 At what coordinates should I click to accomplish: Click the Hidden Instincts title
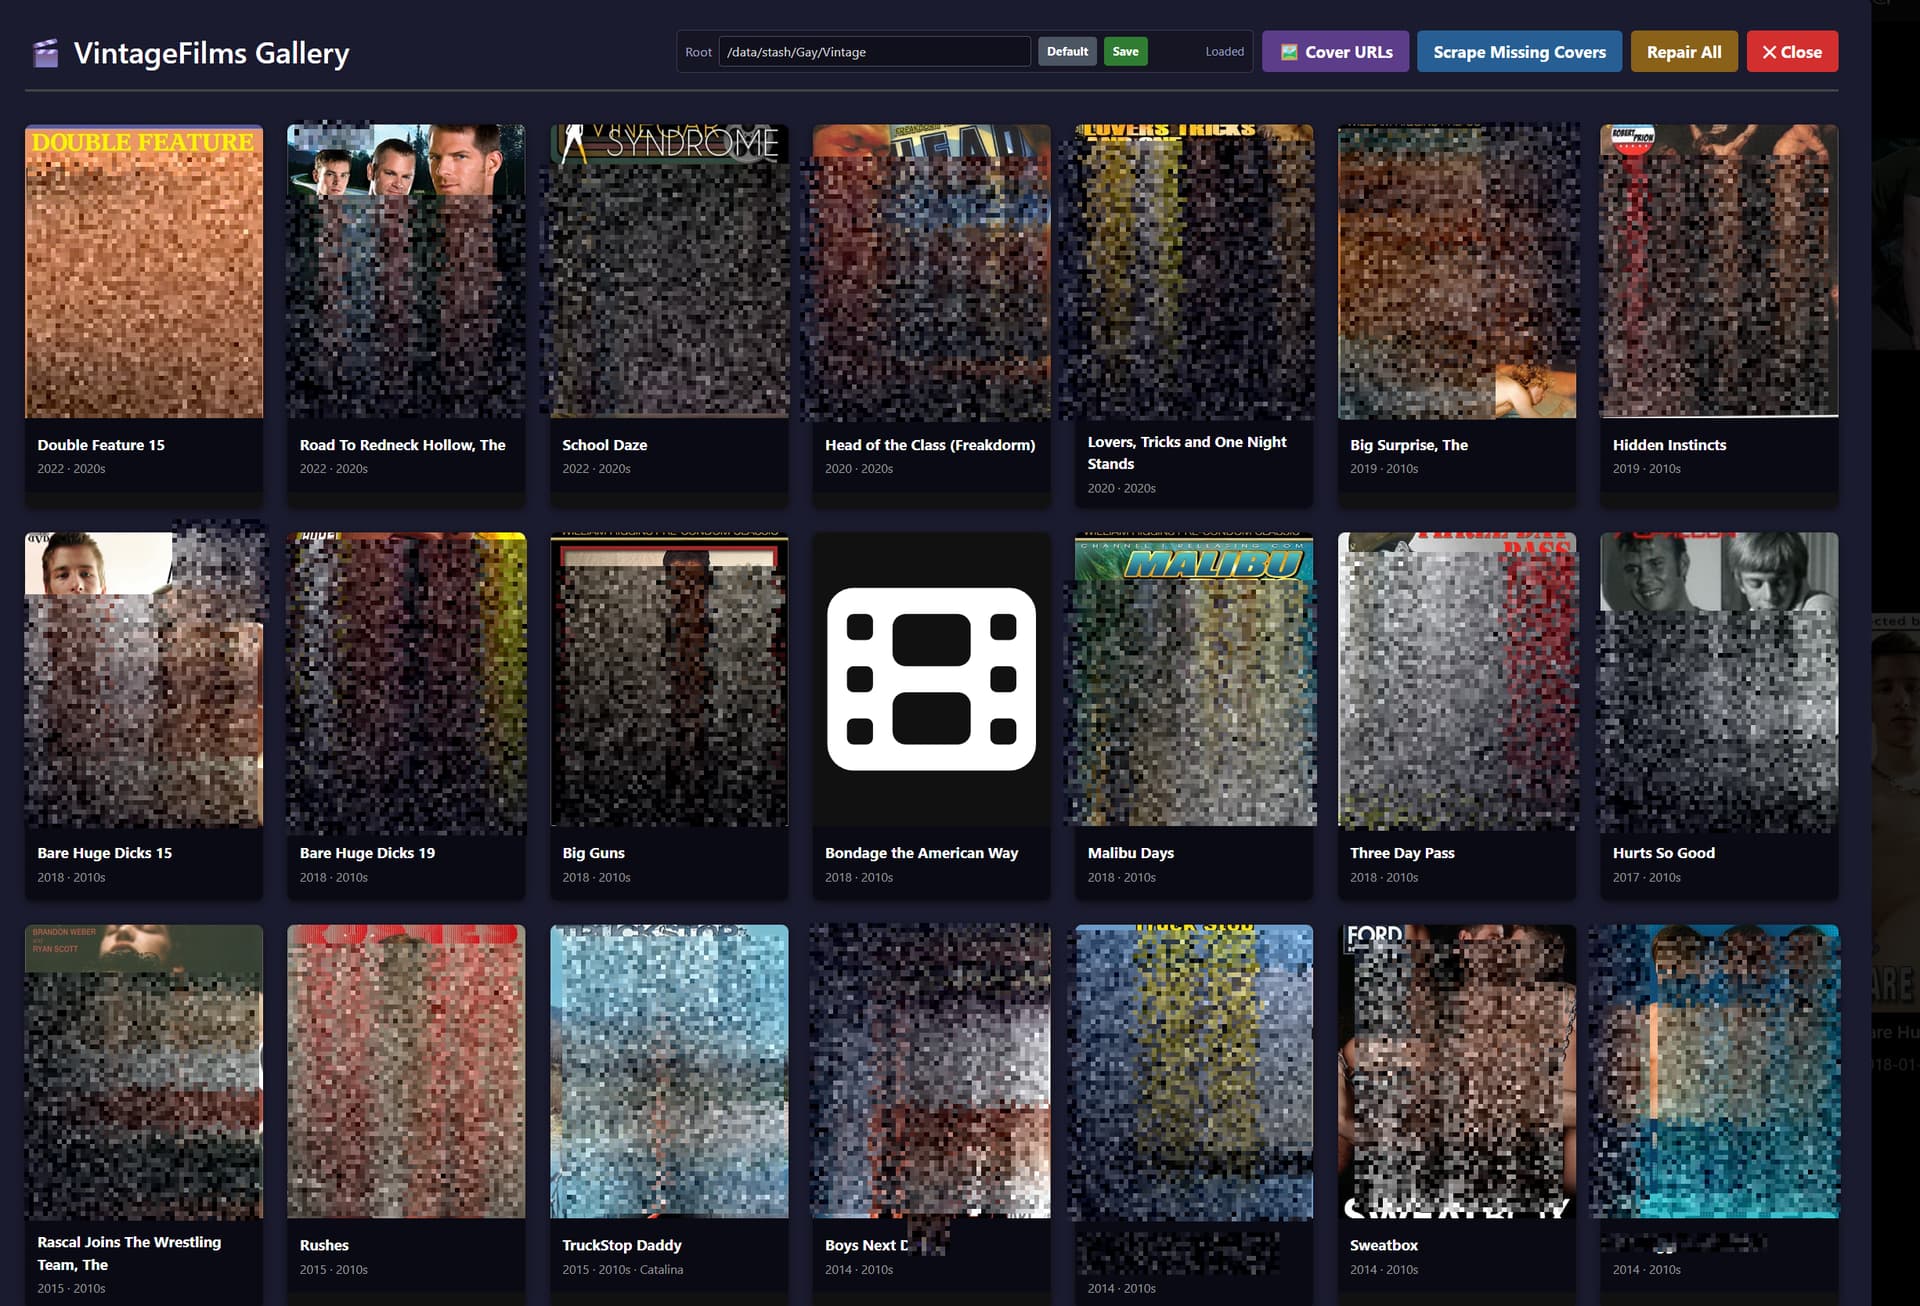pos(1669,445)
